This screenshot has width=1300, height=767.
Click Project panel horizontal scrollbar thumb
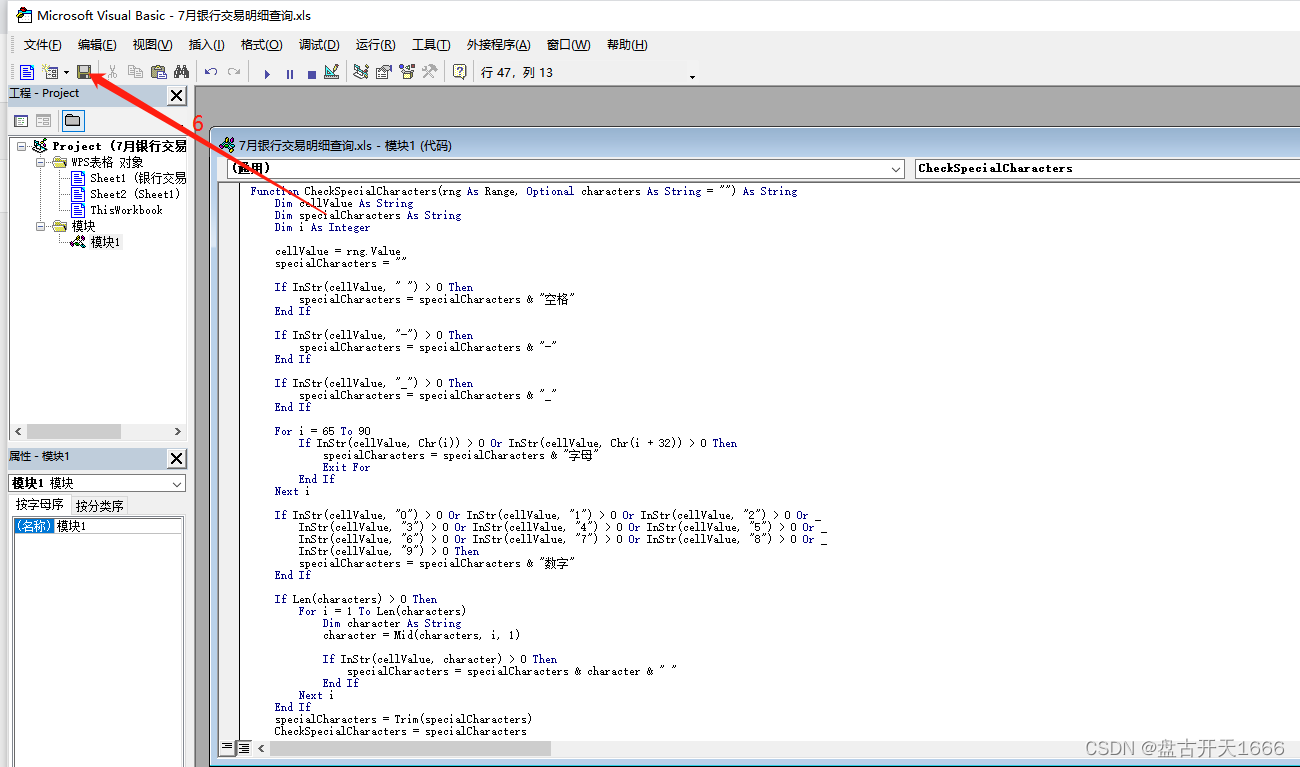(74, 432)
